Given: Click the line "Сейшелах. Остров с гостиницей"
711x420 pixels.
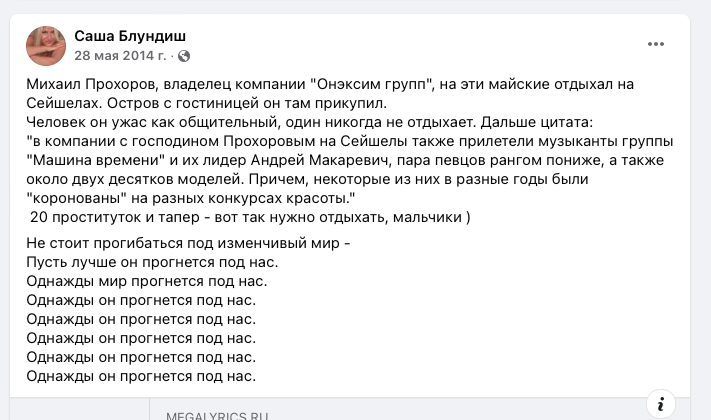Looking at the screenshot, I should click(x=206, y=103).
